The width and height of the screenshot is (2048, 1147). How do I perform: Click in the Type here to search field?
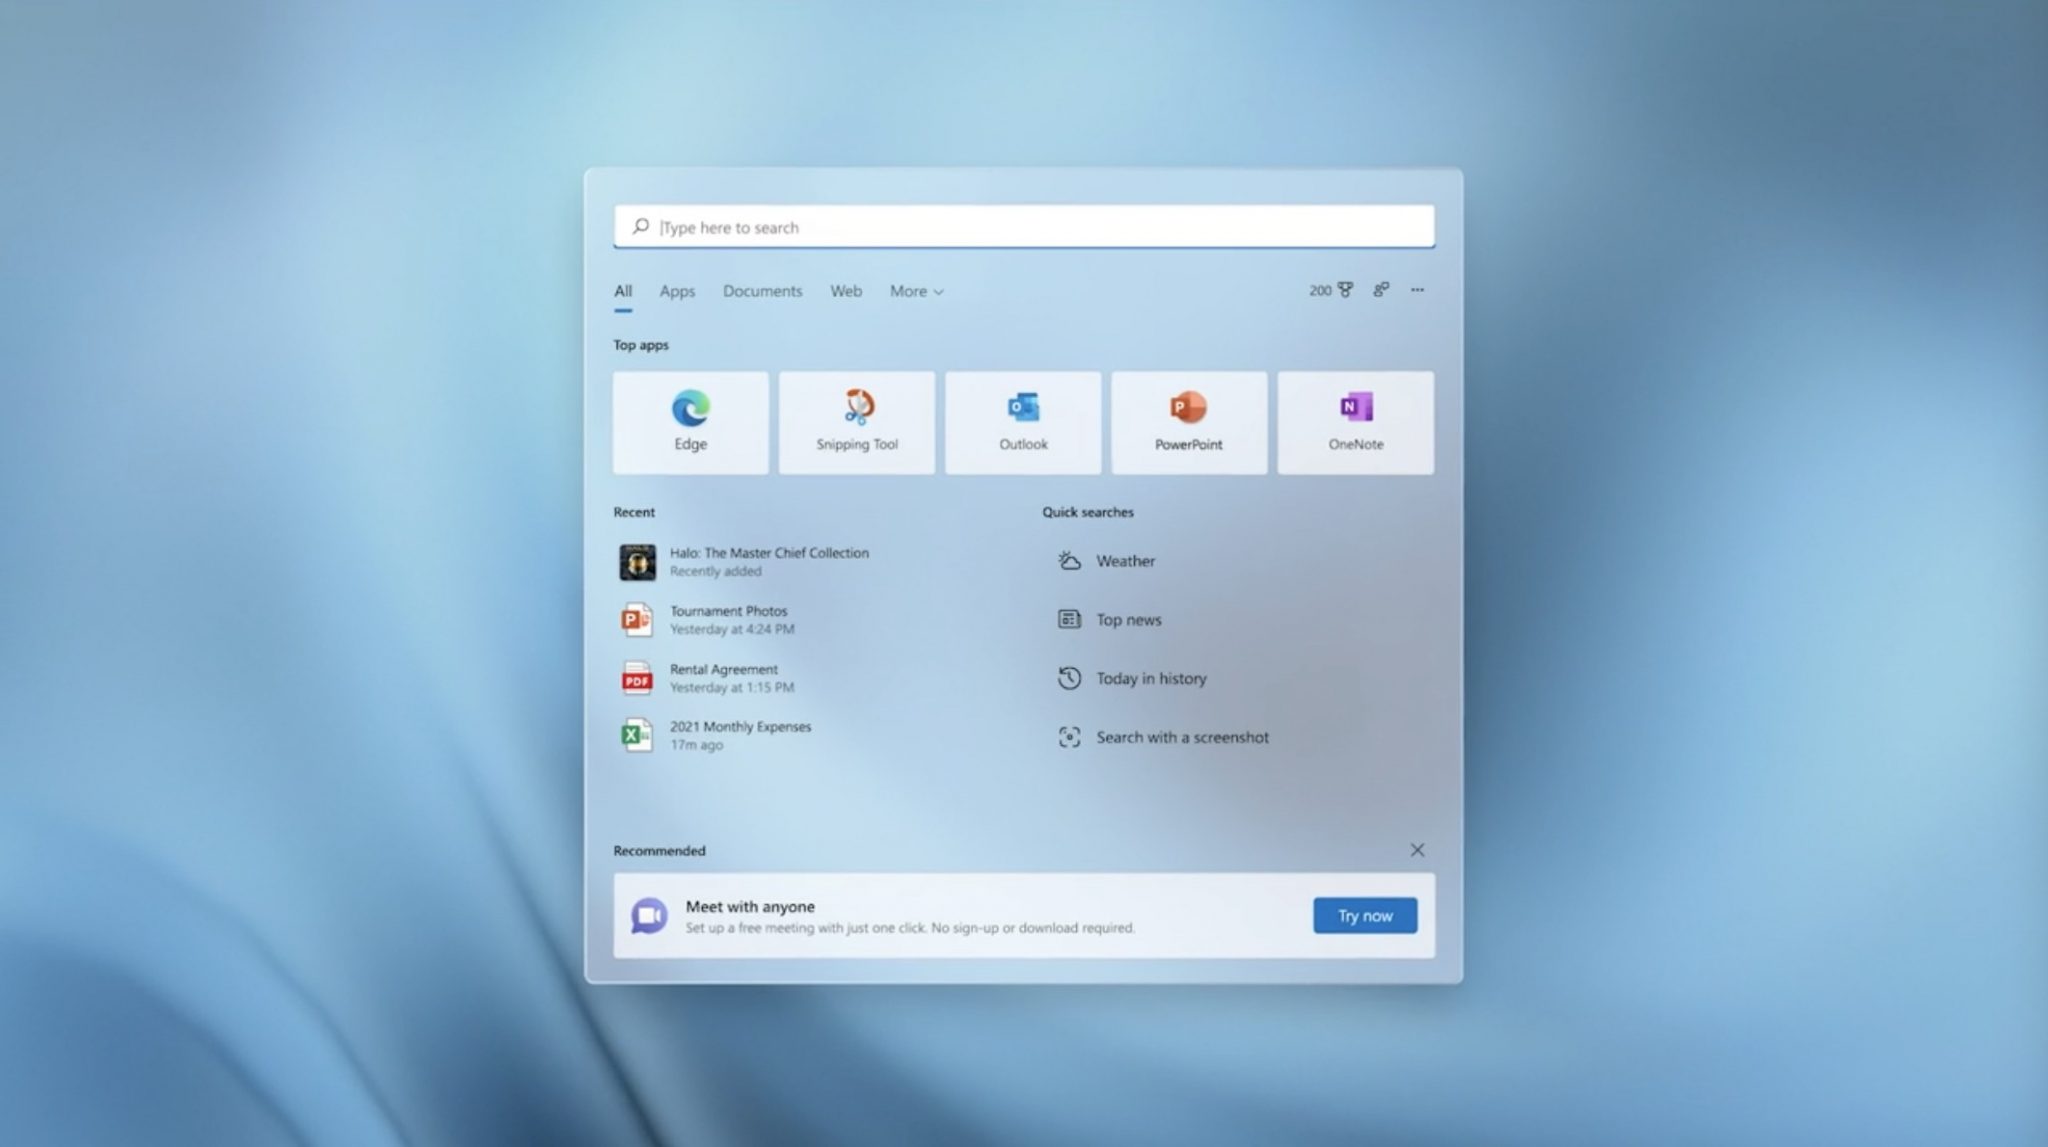tap(1024, 227)
